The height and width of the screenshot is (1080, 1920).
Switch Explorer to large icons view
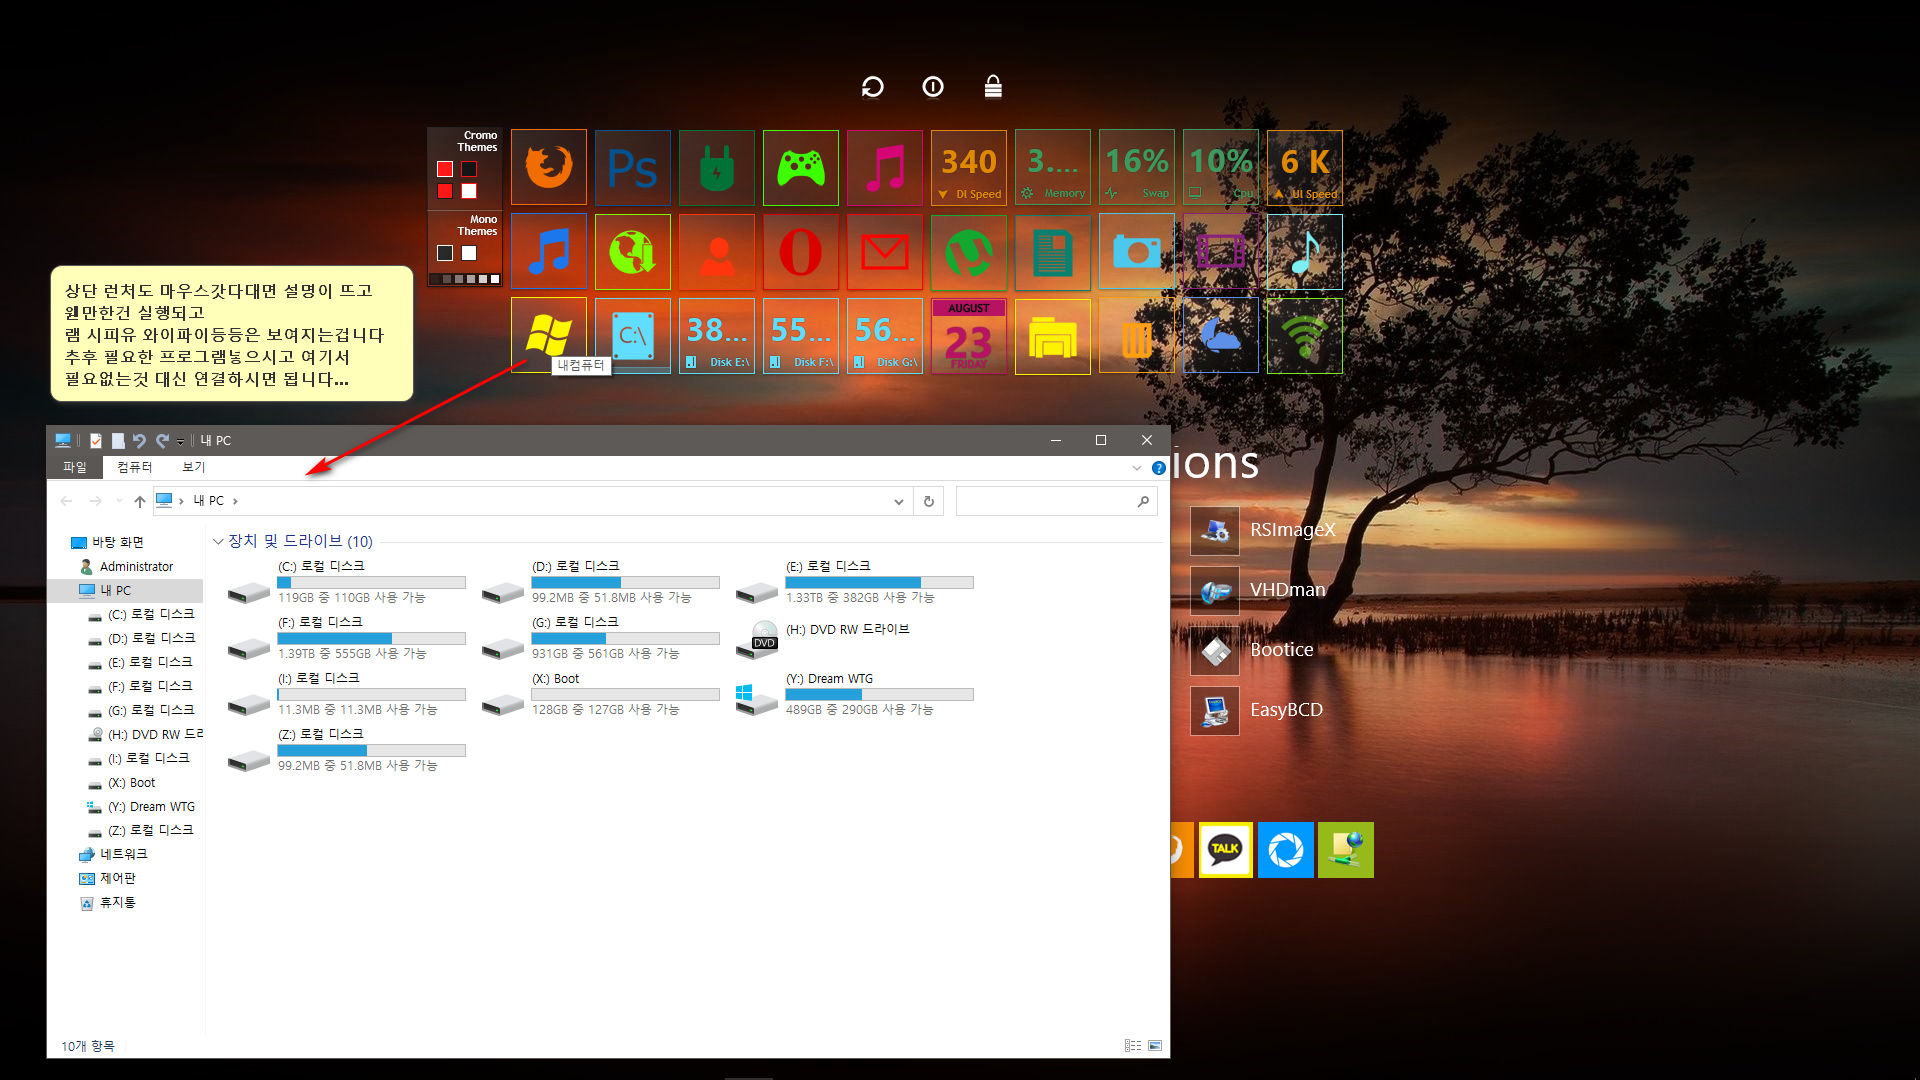pos(1155,1045)
